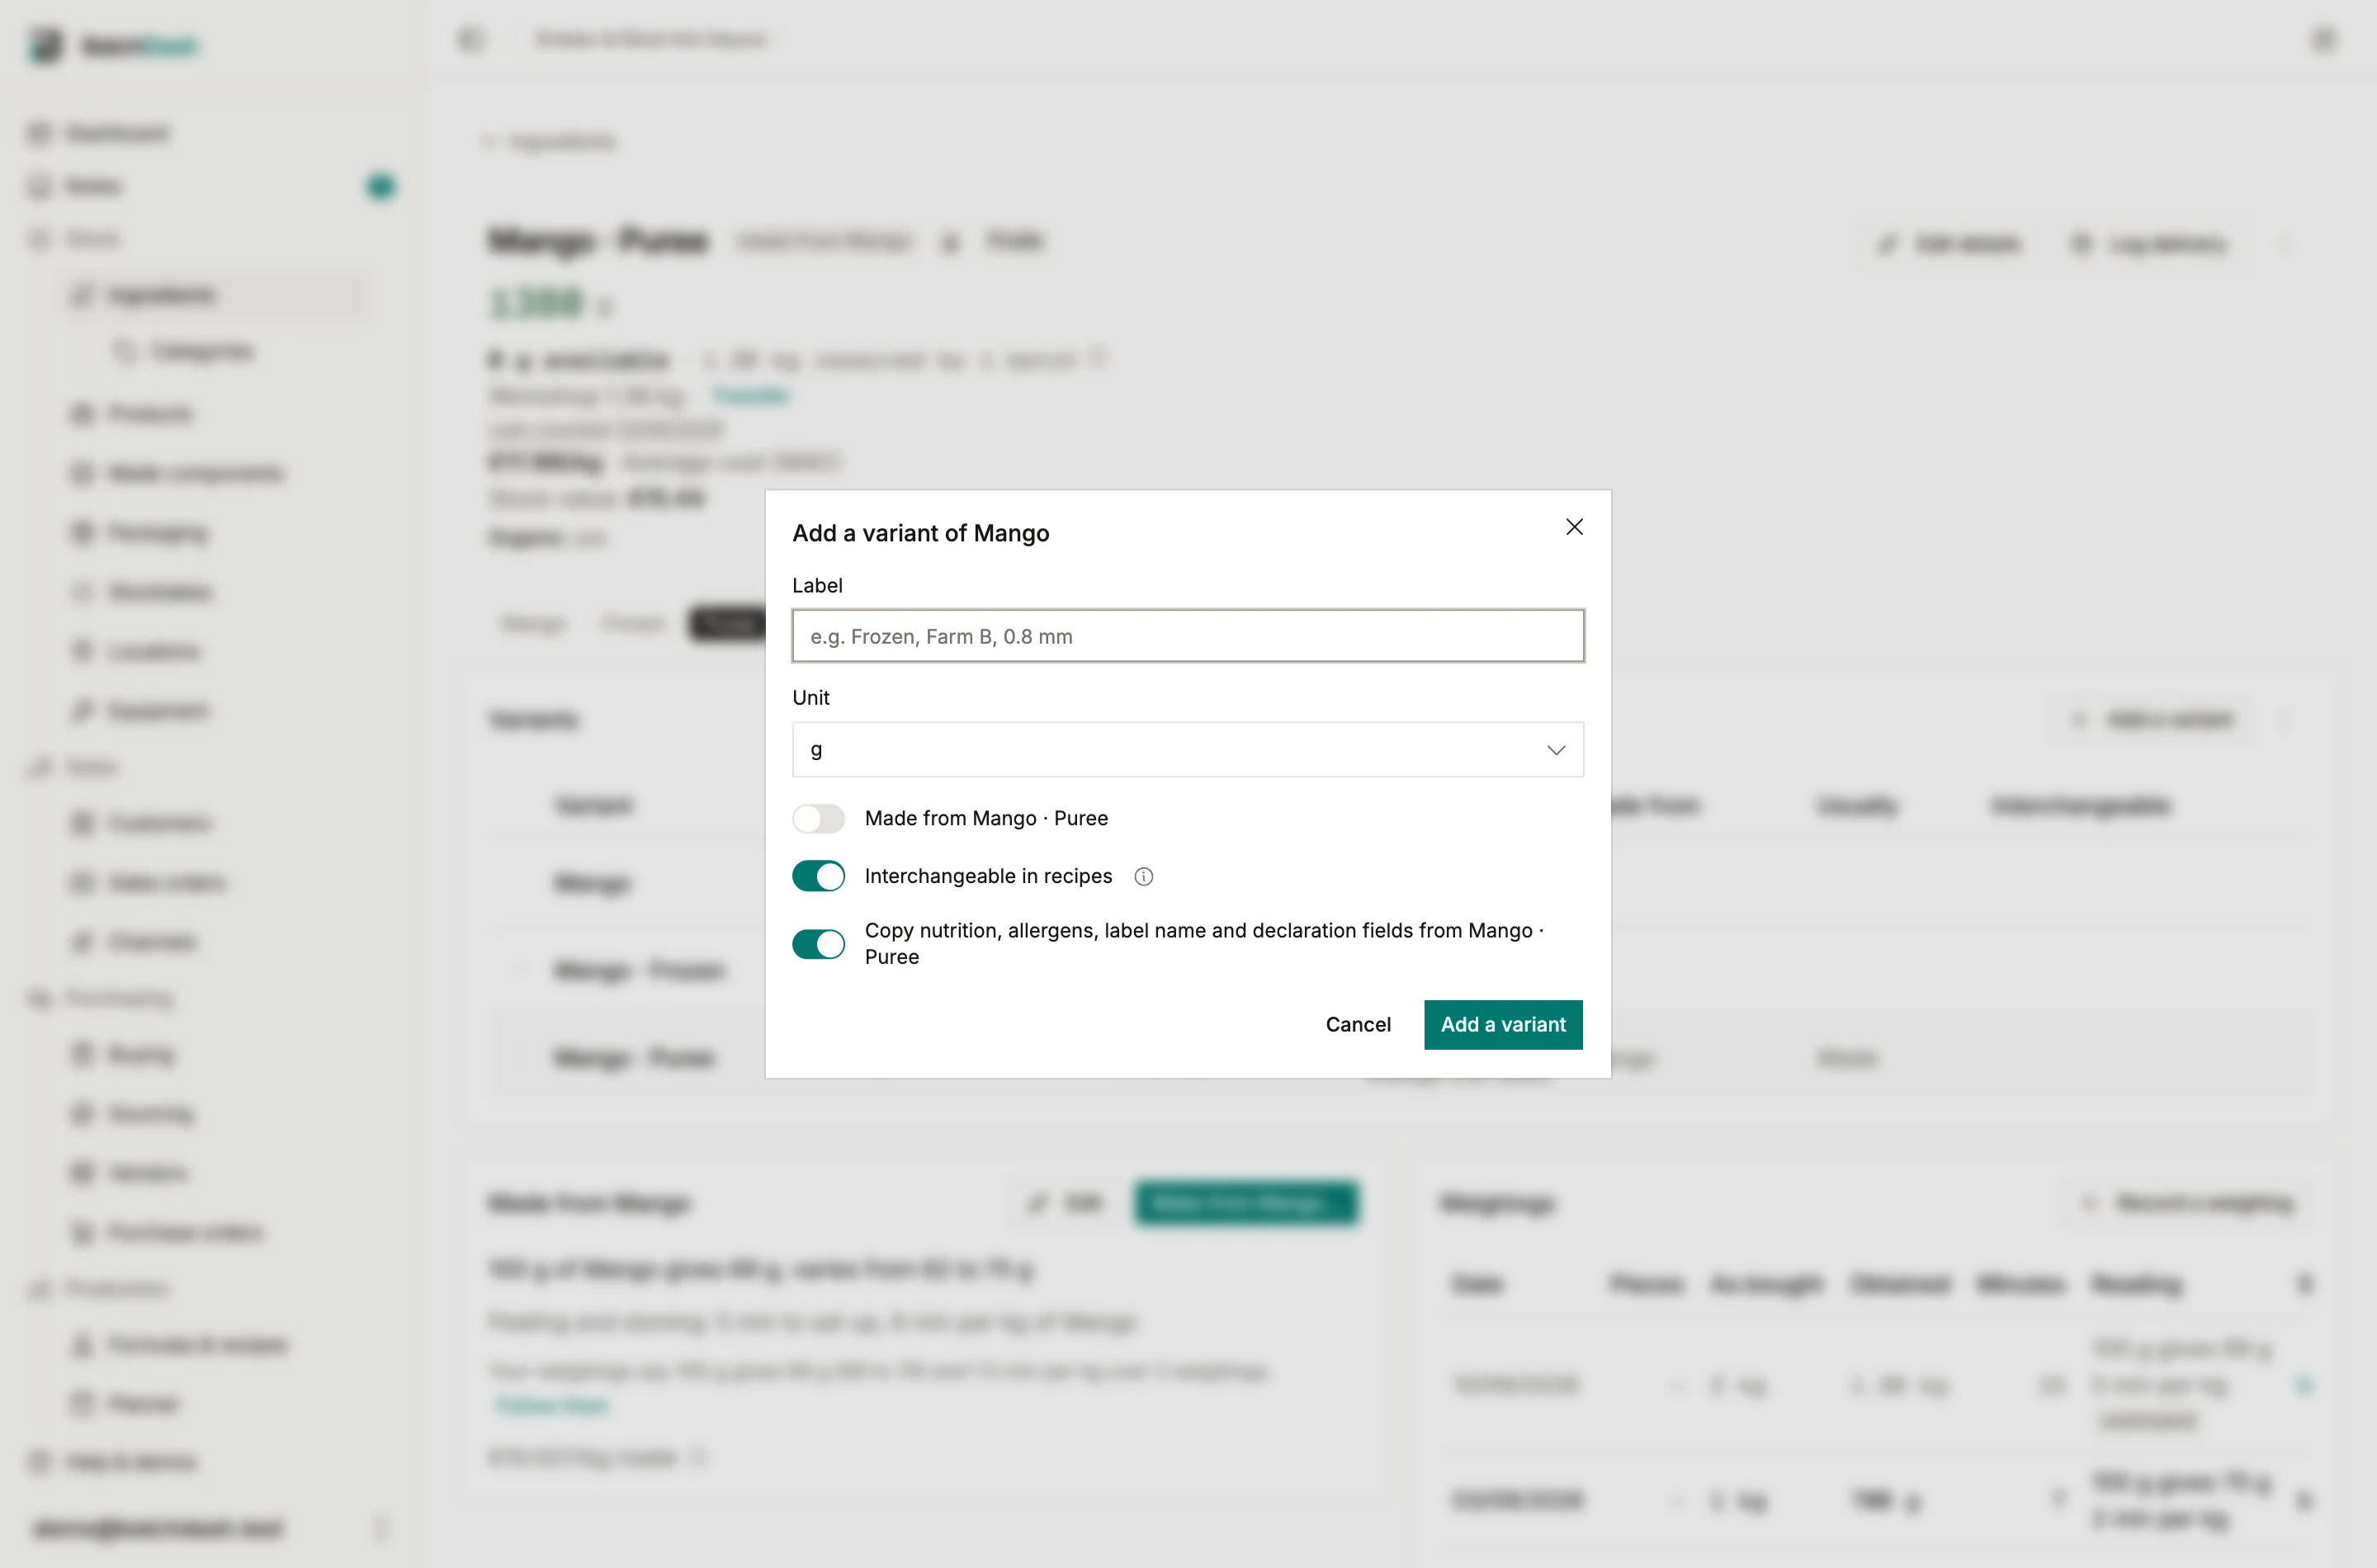Confirm with the Add a variant button
This screenshot has height=1568, width=2377.
point(1503,1025)
